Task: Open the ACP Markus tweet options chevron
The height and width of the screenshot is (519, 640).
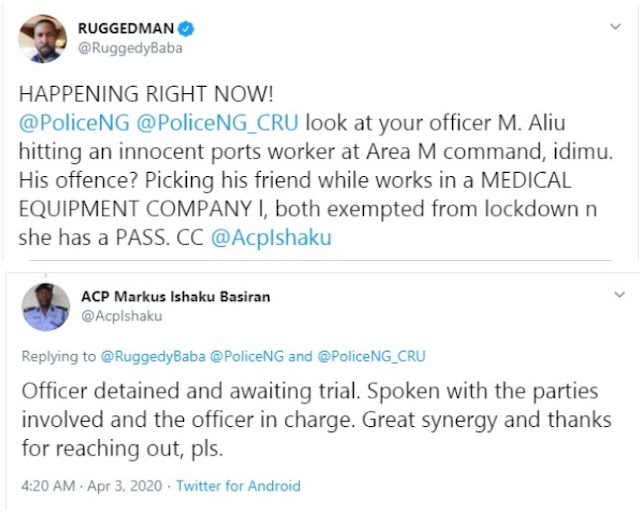Action: [620, 294]
